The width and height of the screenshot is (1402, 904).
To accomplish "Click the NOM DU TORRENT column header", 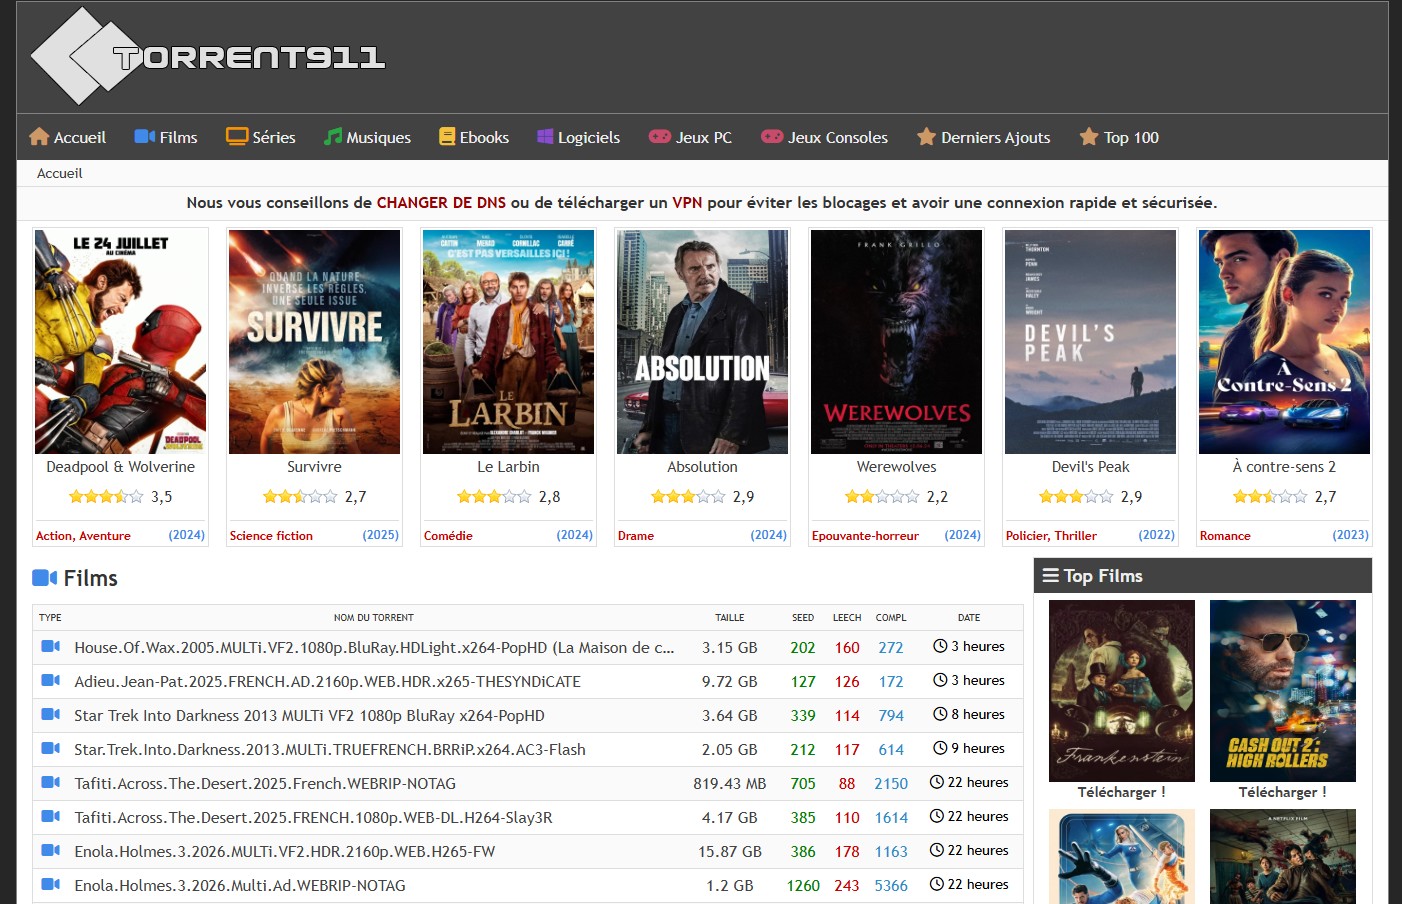I will click(x=374, y=618).
